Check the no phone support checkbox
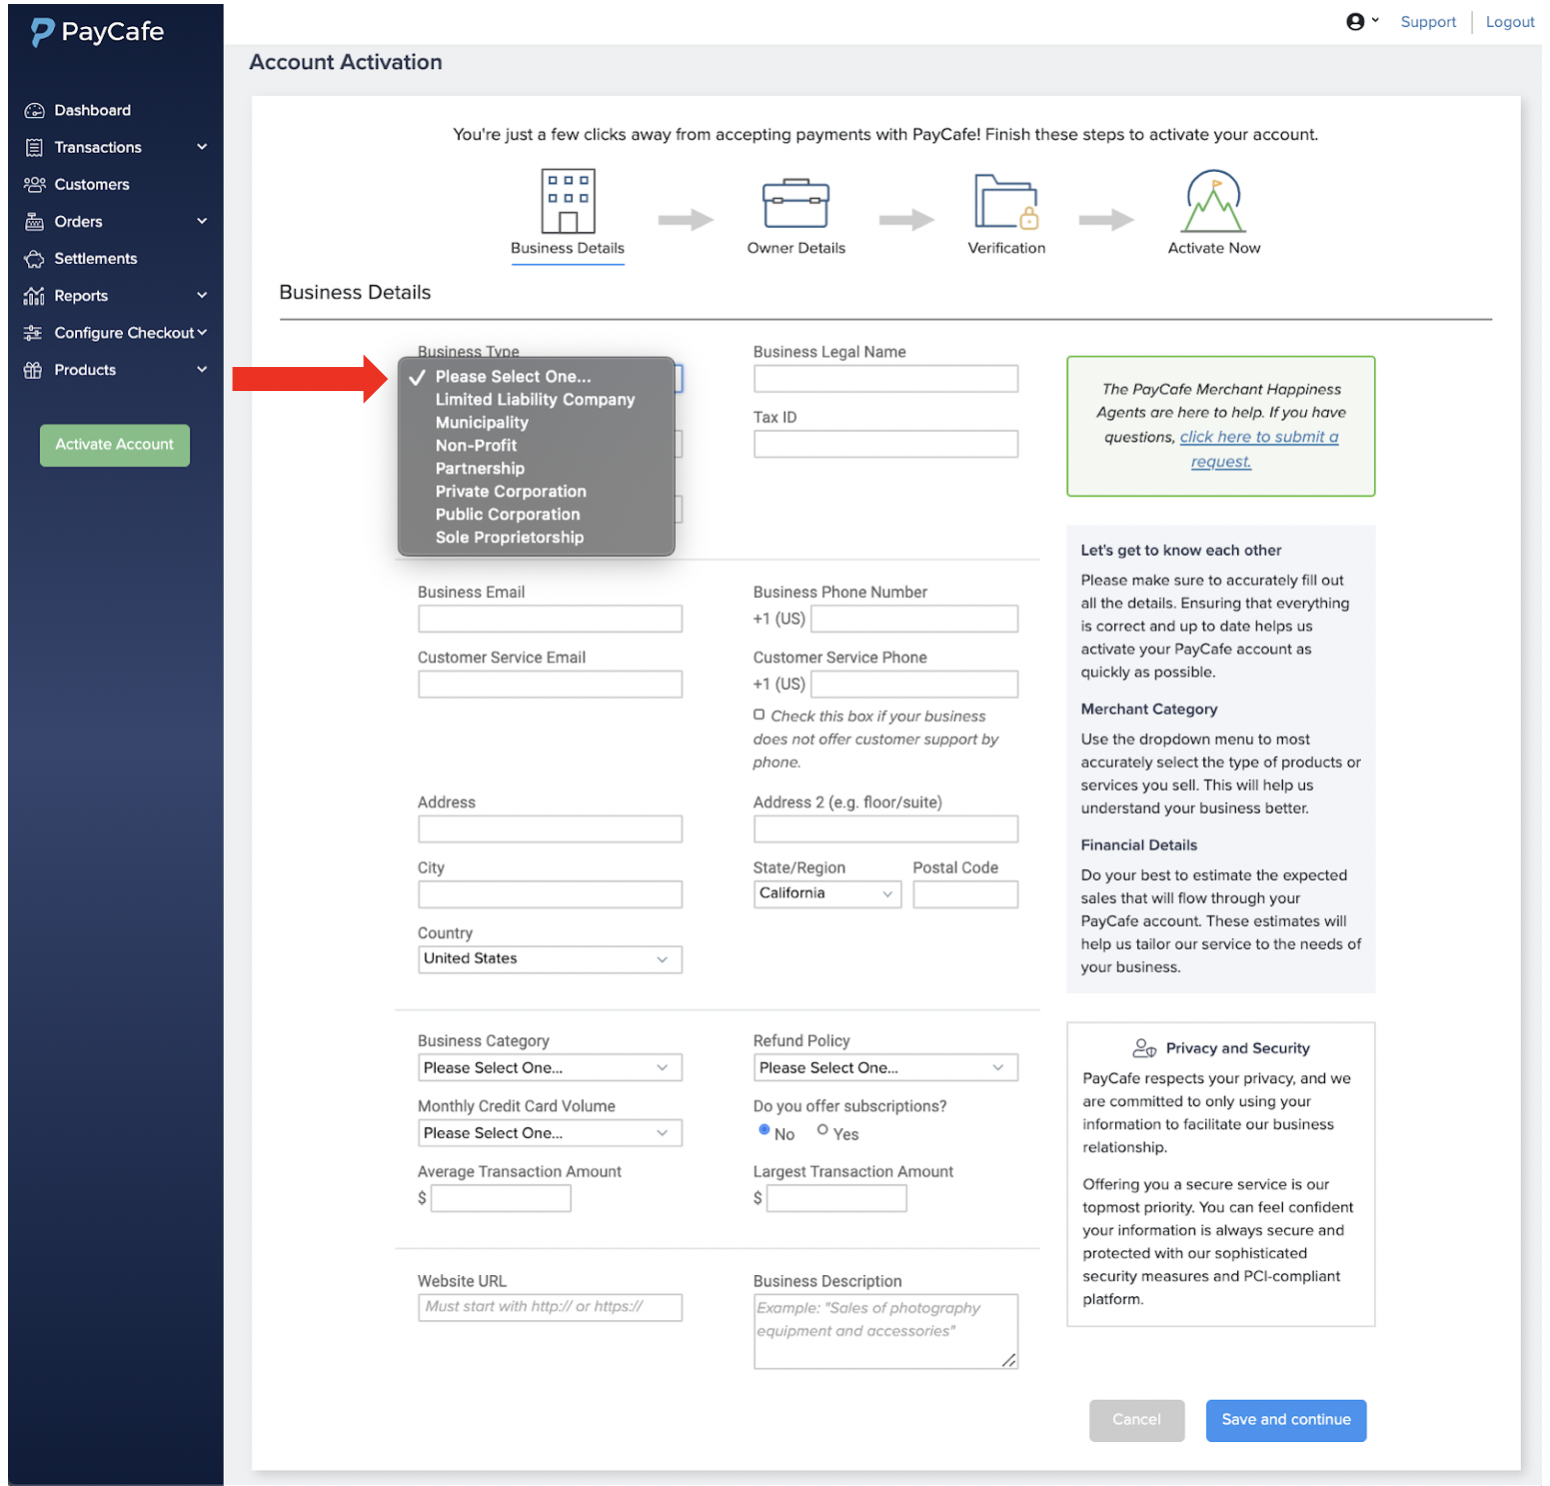Screen dimensions: 1550x1486 [x=759, y=715]
